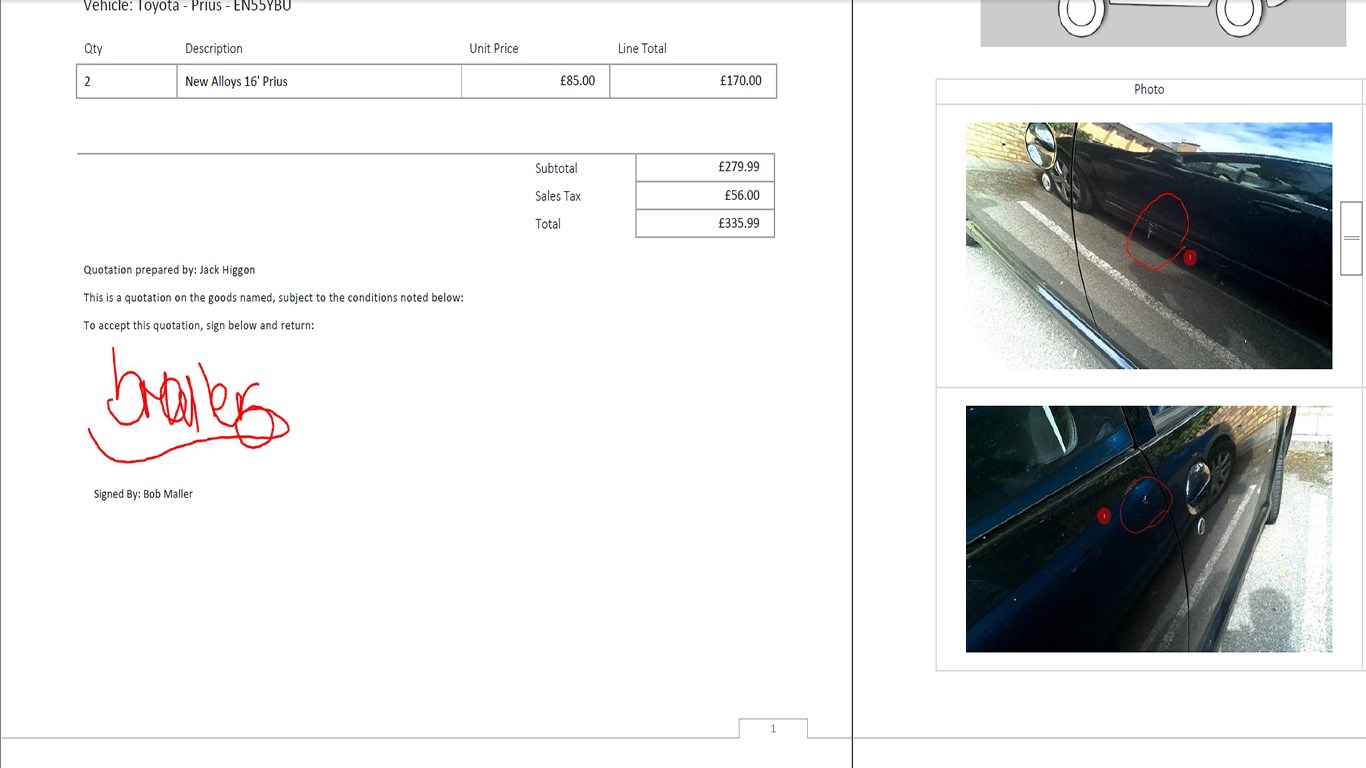Click the red marker dot on the first car photo

click(x=1189, y=257)
